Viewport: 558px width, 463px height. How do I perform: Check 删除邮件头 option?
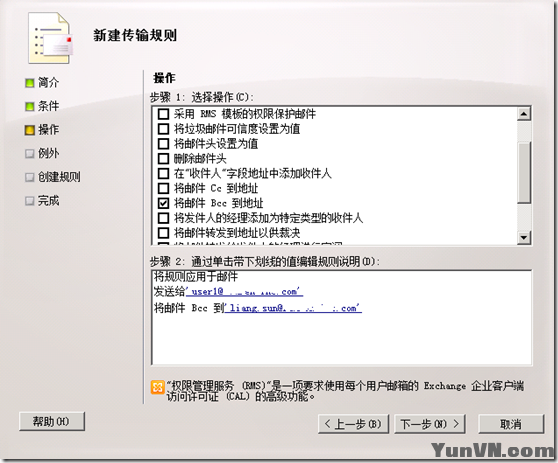[163, 158]
